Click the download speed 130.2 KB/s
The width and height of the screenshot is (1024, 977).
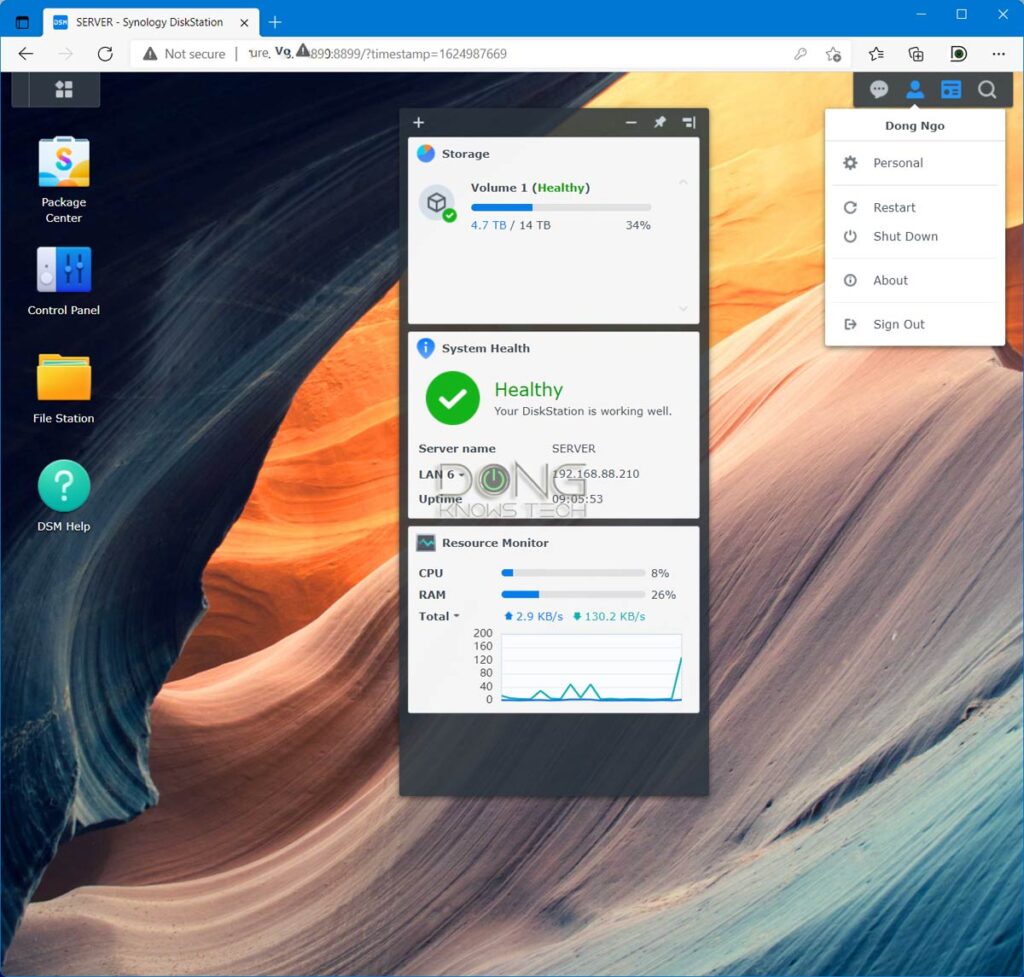tap(609, 616)
